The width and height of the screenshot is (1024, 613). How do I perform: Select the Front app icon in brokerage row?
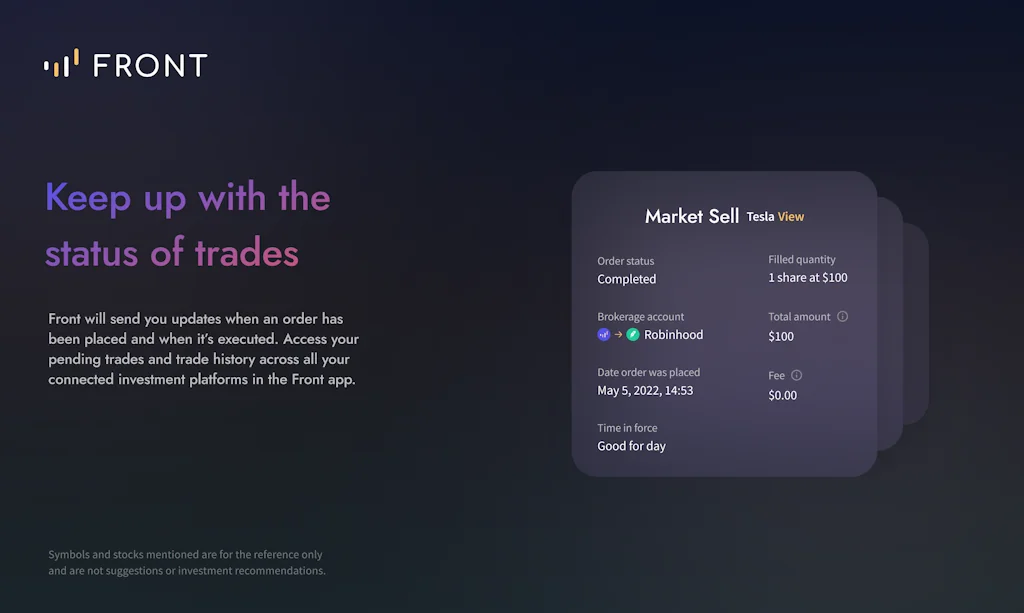[603, 335]
